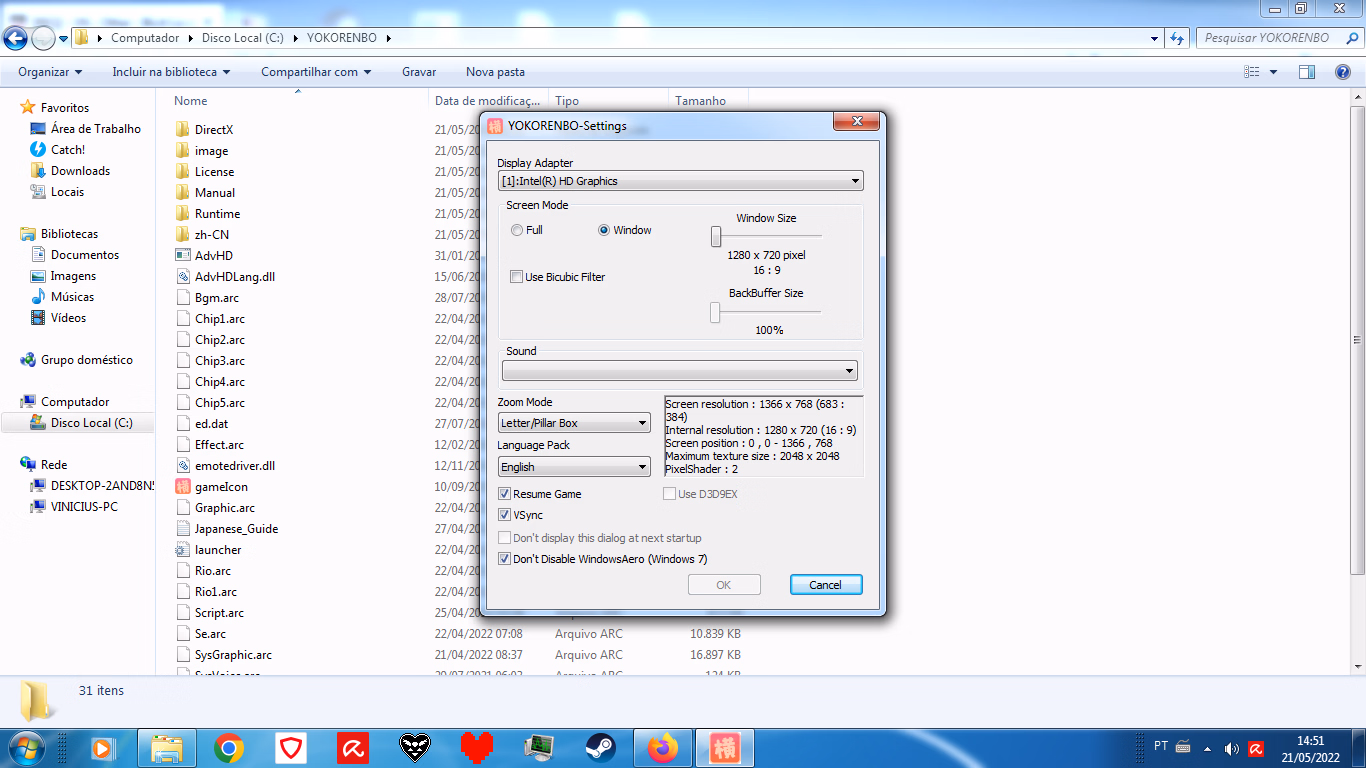
Task: Toggle the VSync checkbox
Action: 504,515
